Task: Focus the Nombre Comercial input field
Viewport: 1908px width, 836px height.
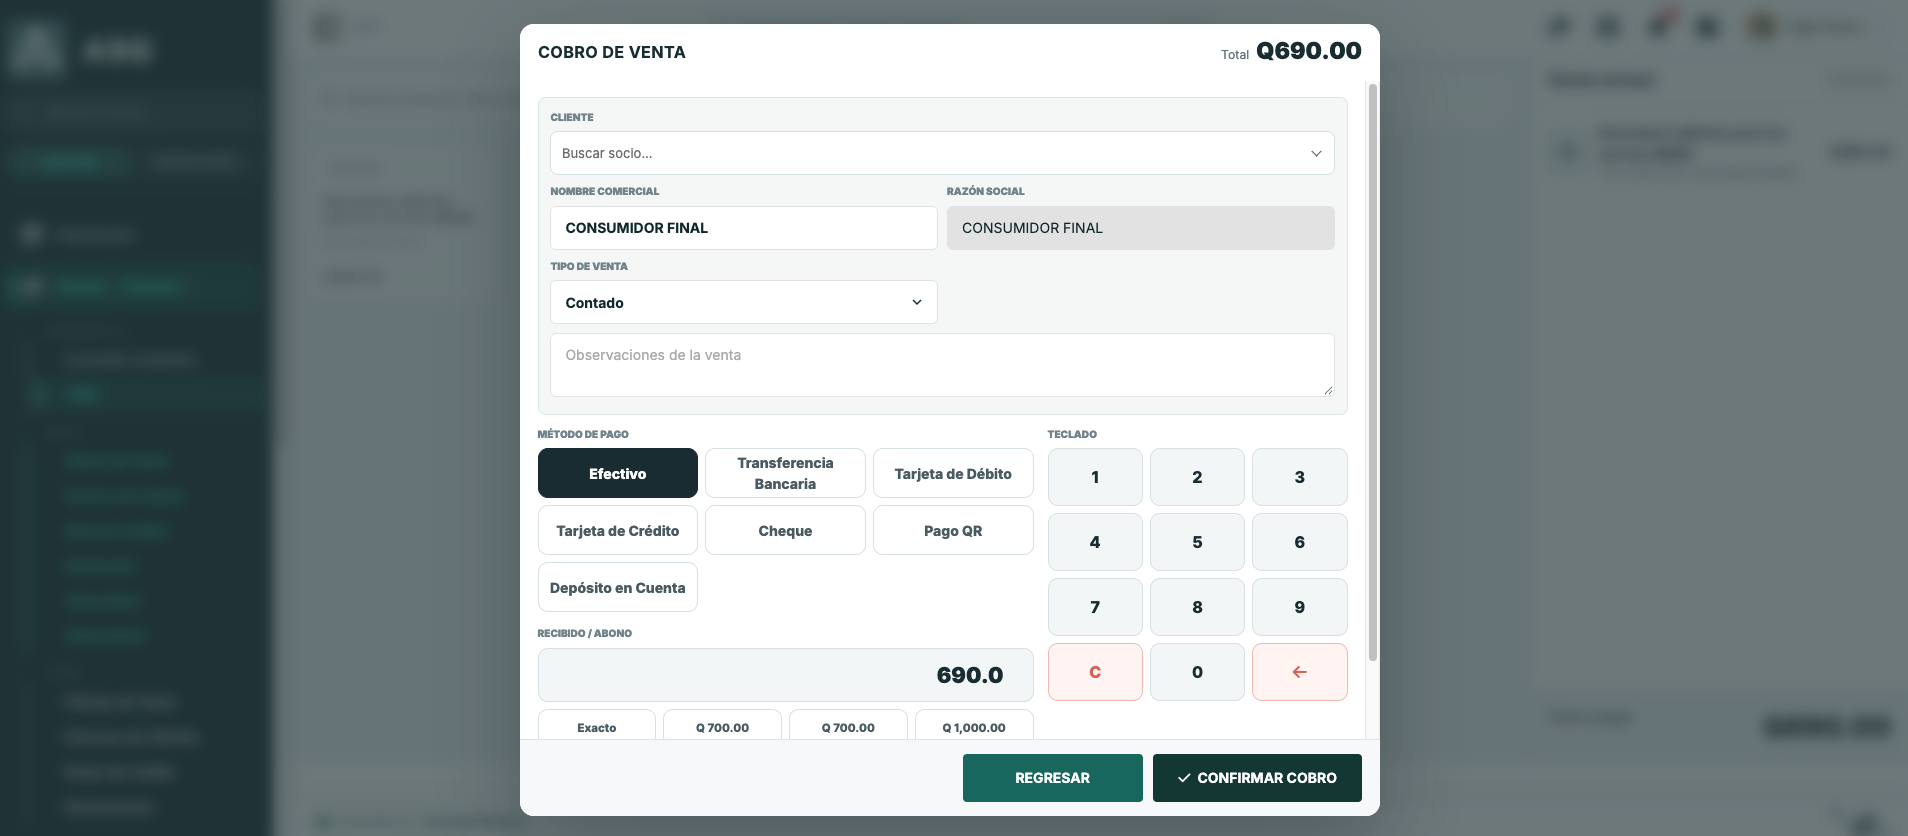Action: 744,228
